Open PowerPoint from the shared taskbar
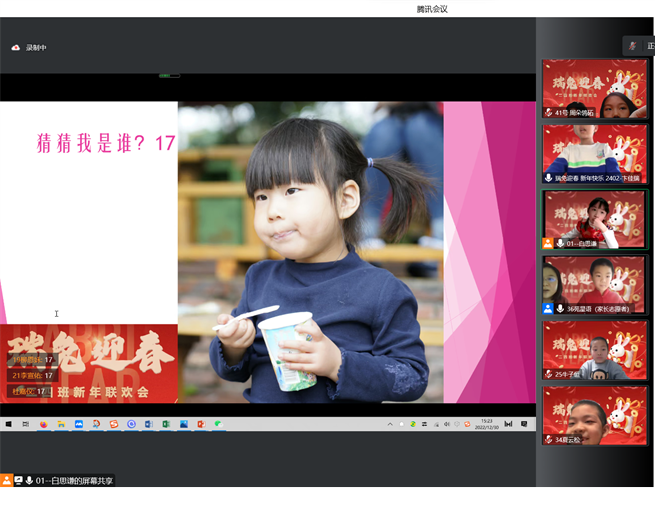Viewport: 655px width, 513px height. 201,424
